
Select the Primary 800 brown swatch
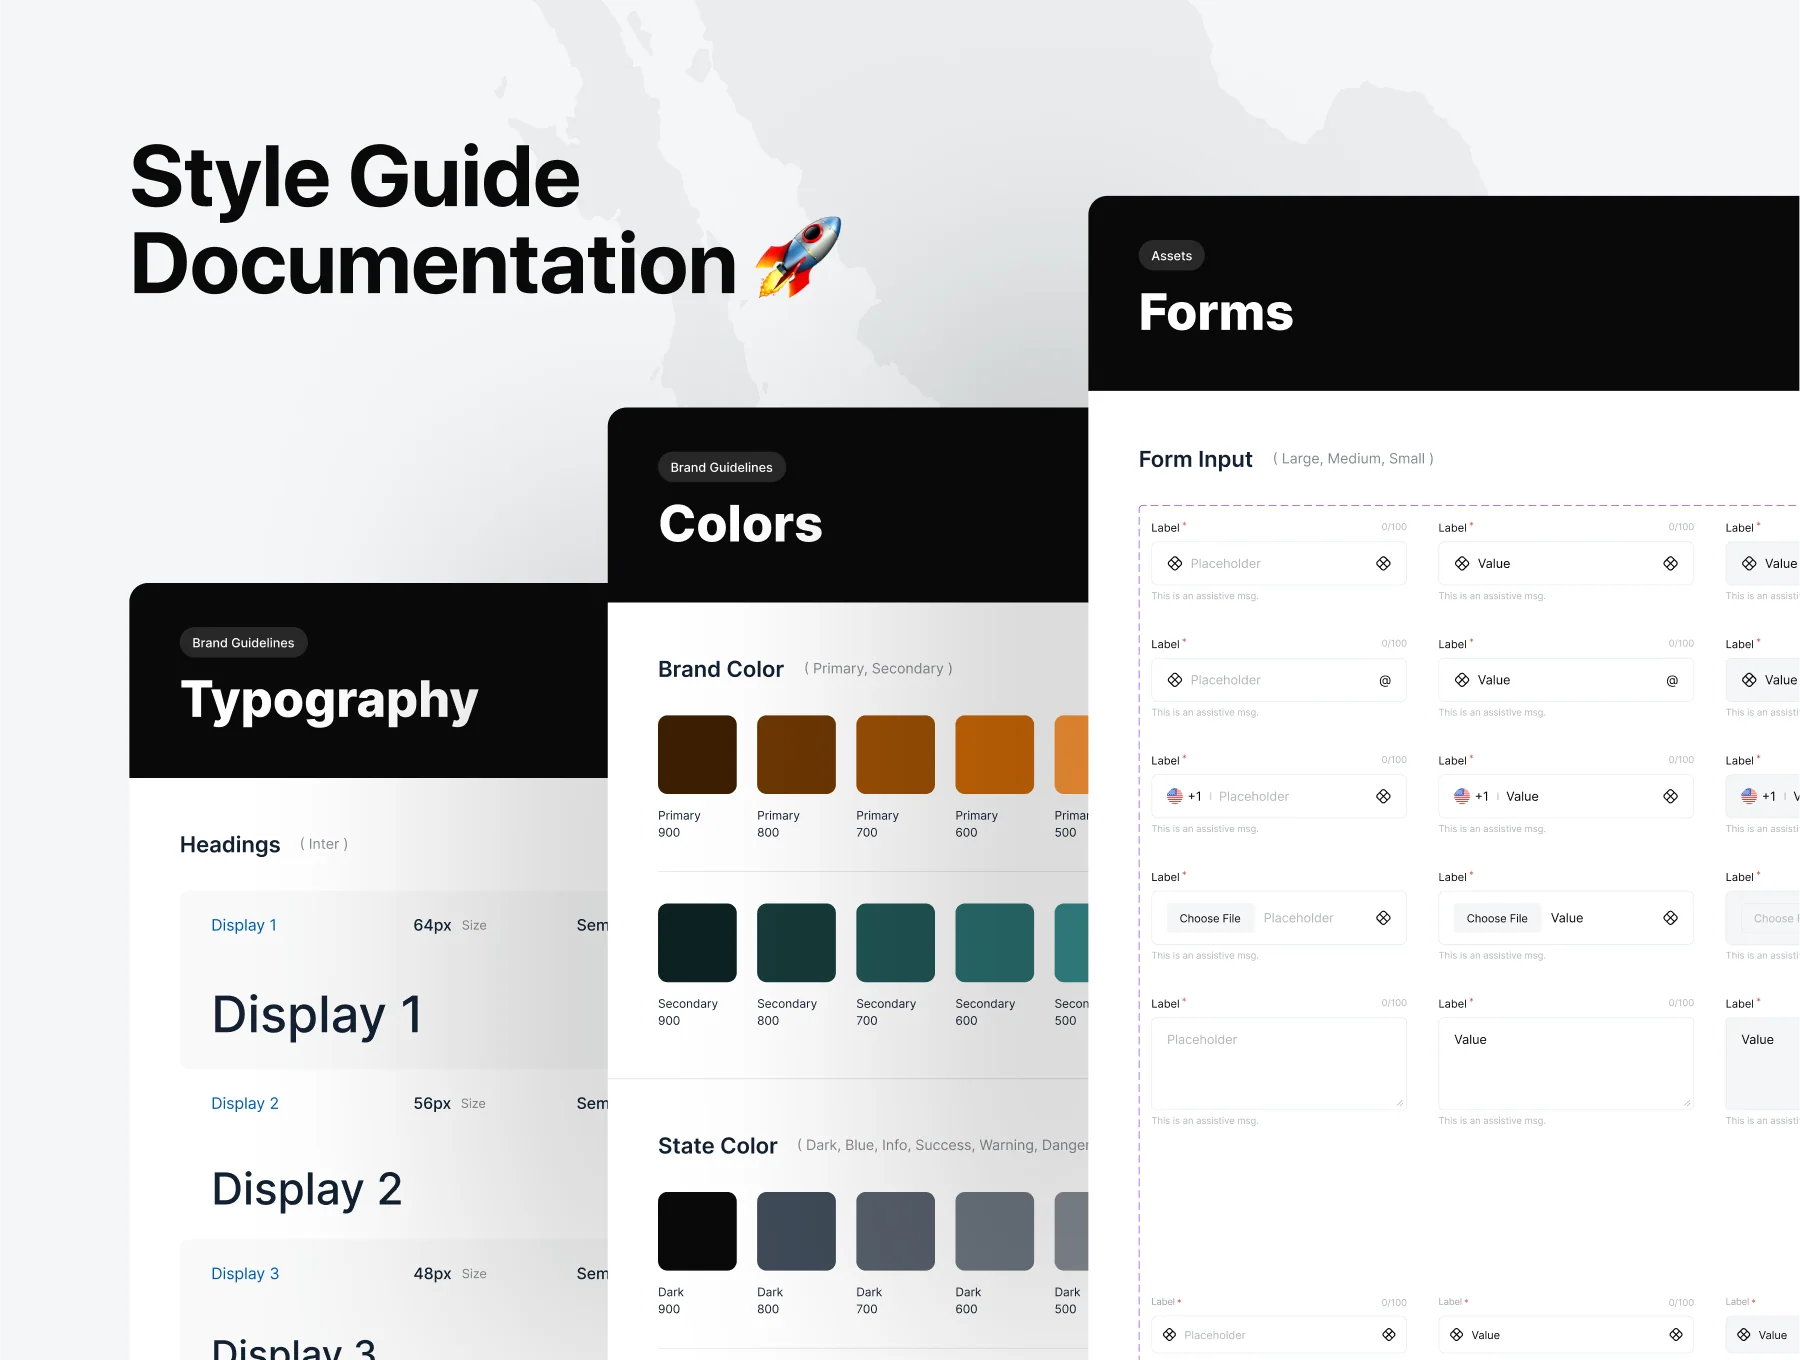(x=796, y=754)
